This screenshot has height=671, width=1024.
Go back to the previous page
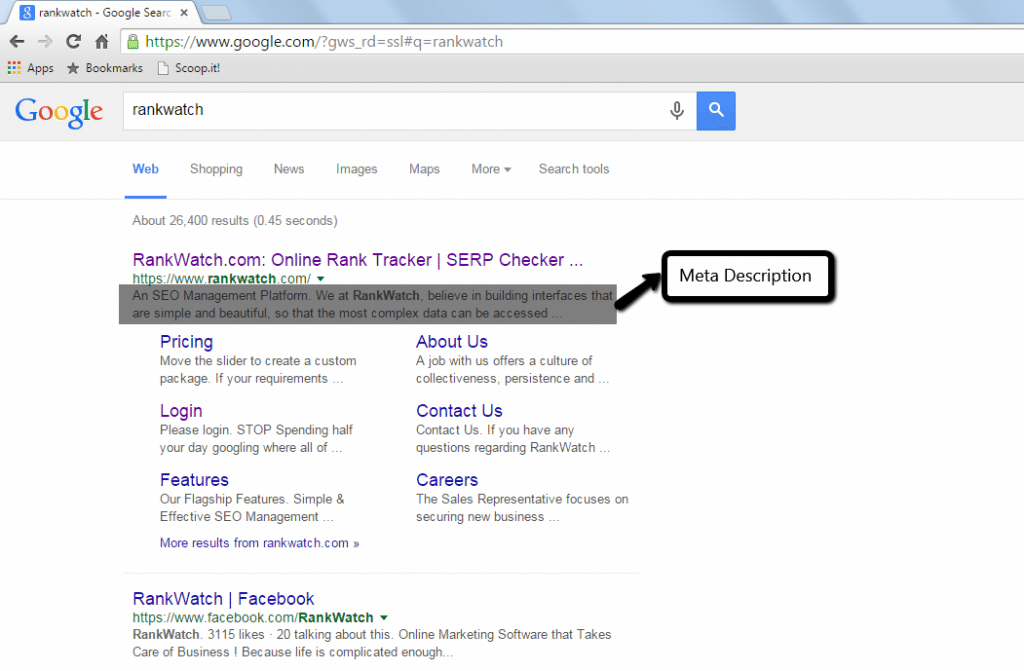(x=17, y=42)
